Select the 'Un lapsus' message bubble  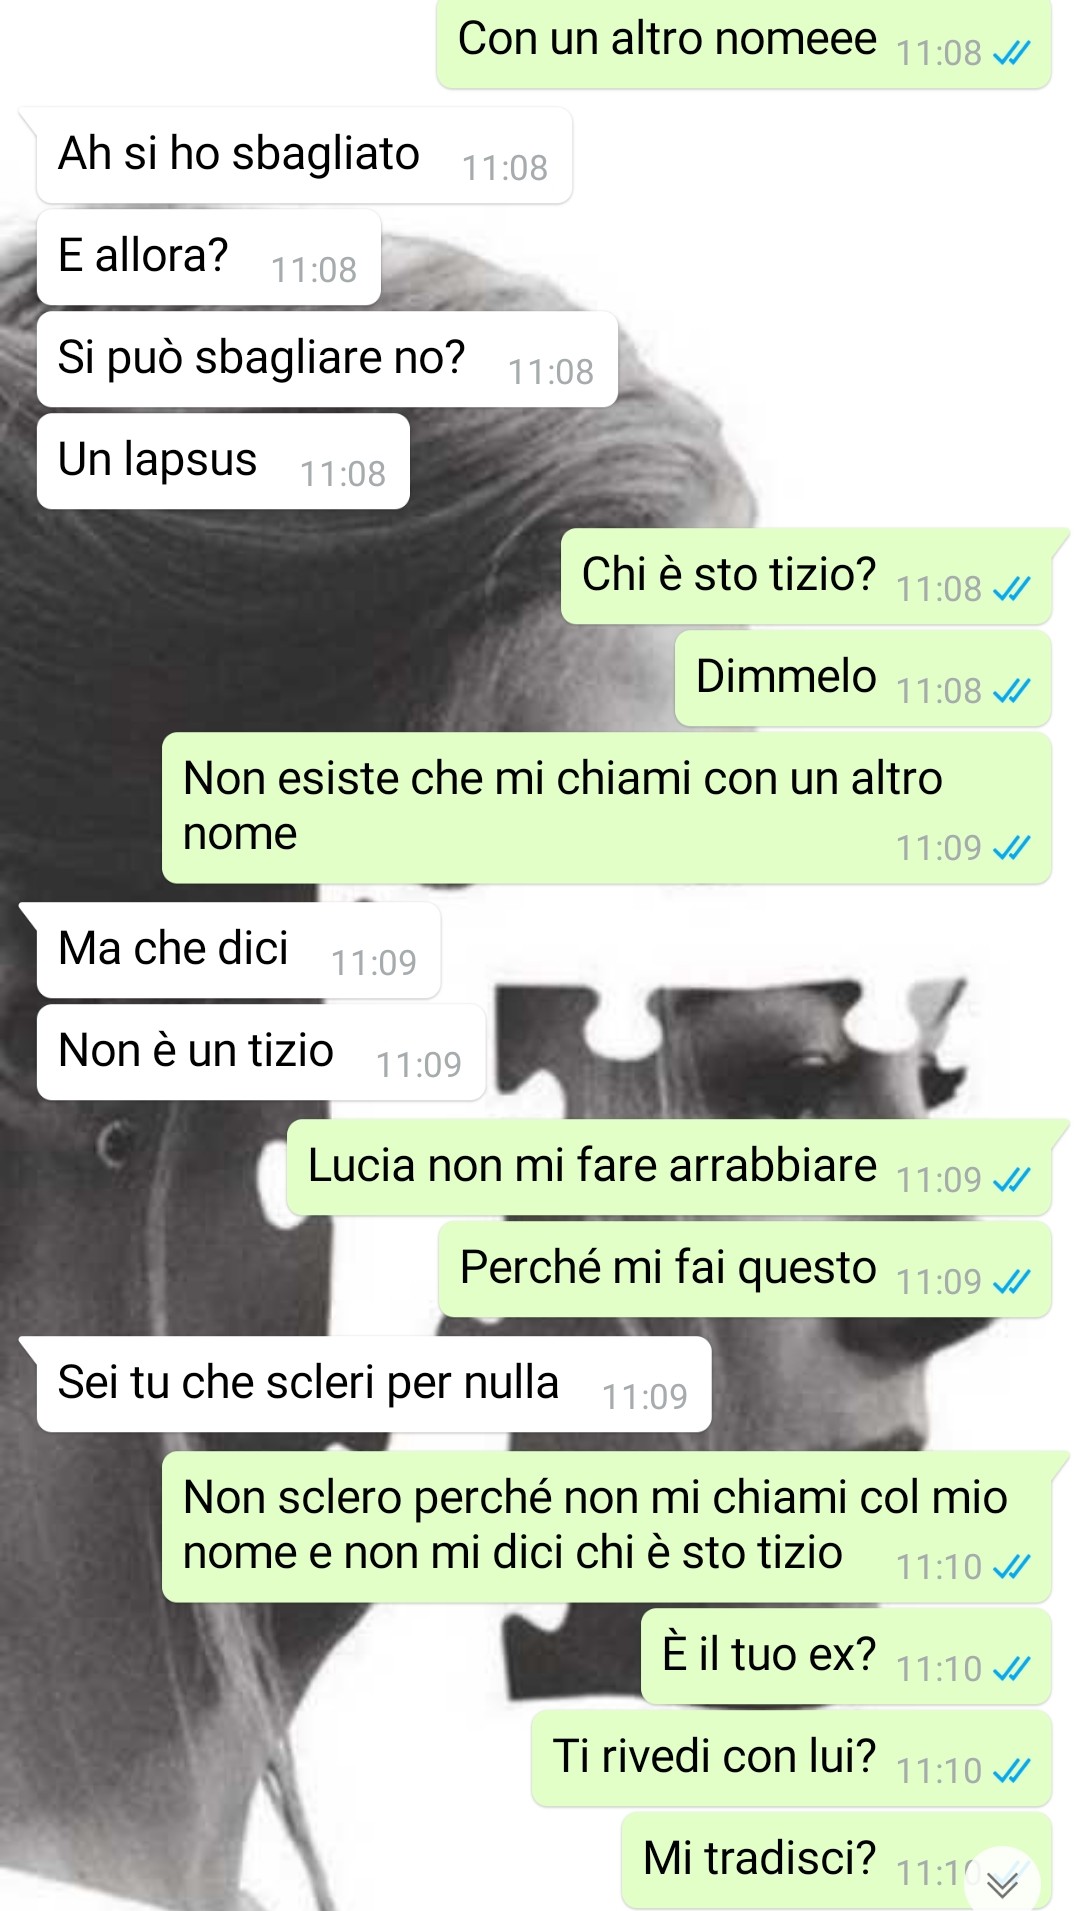pos(223,461)
